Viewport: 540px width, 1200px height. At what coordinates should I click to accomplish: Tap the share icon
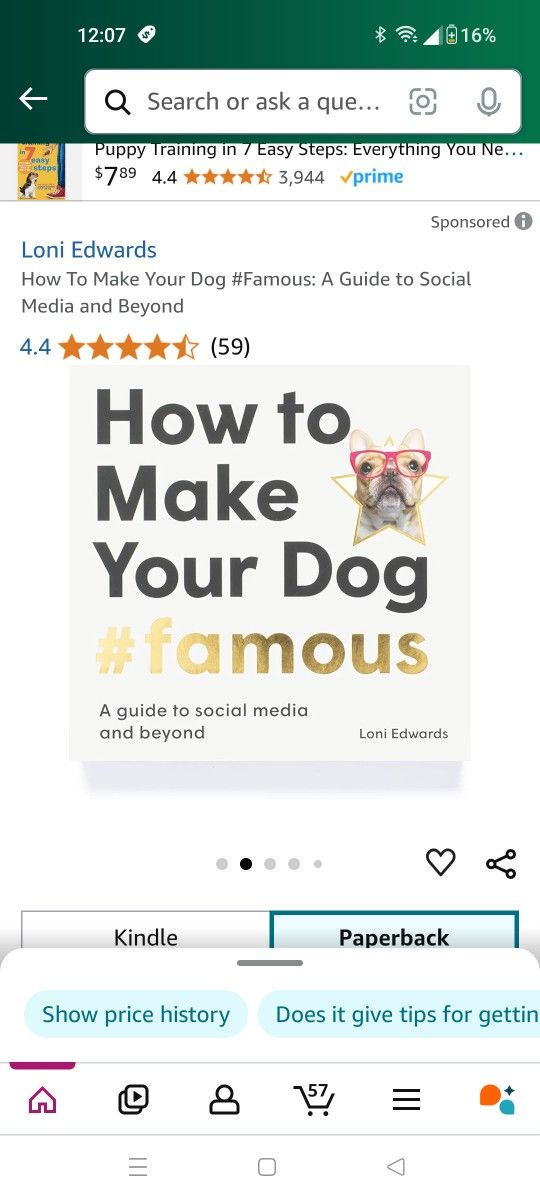click(501, 863)
